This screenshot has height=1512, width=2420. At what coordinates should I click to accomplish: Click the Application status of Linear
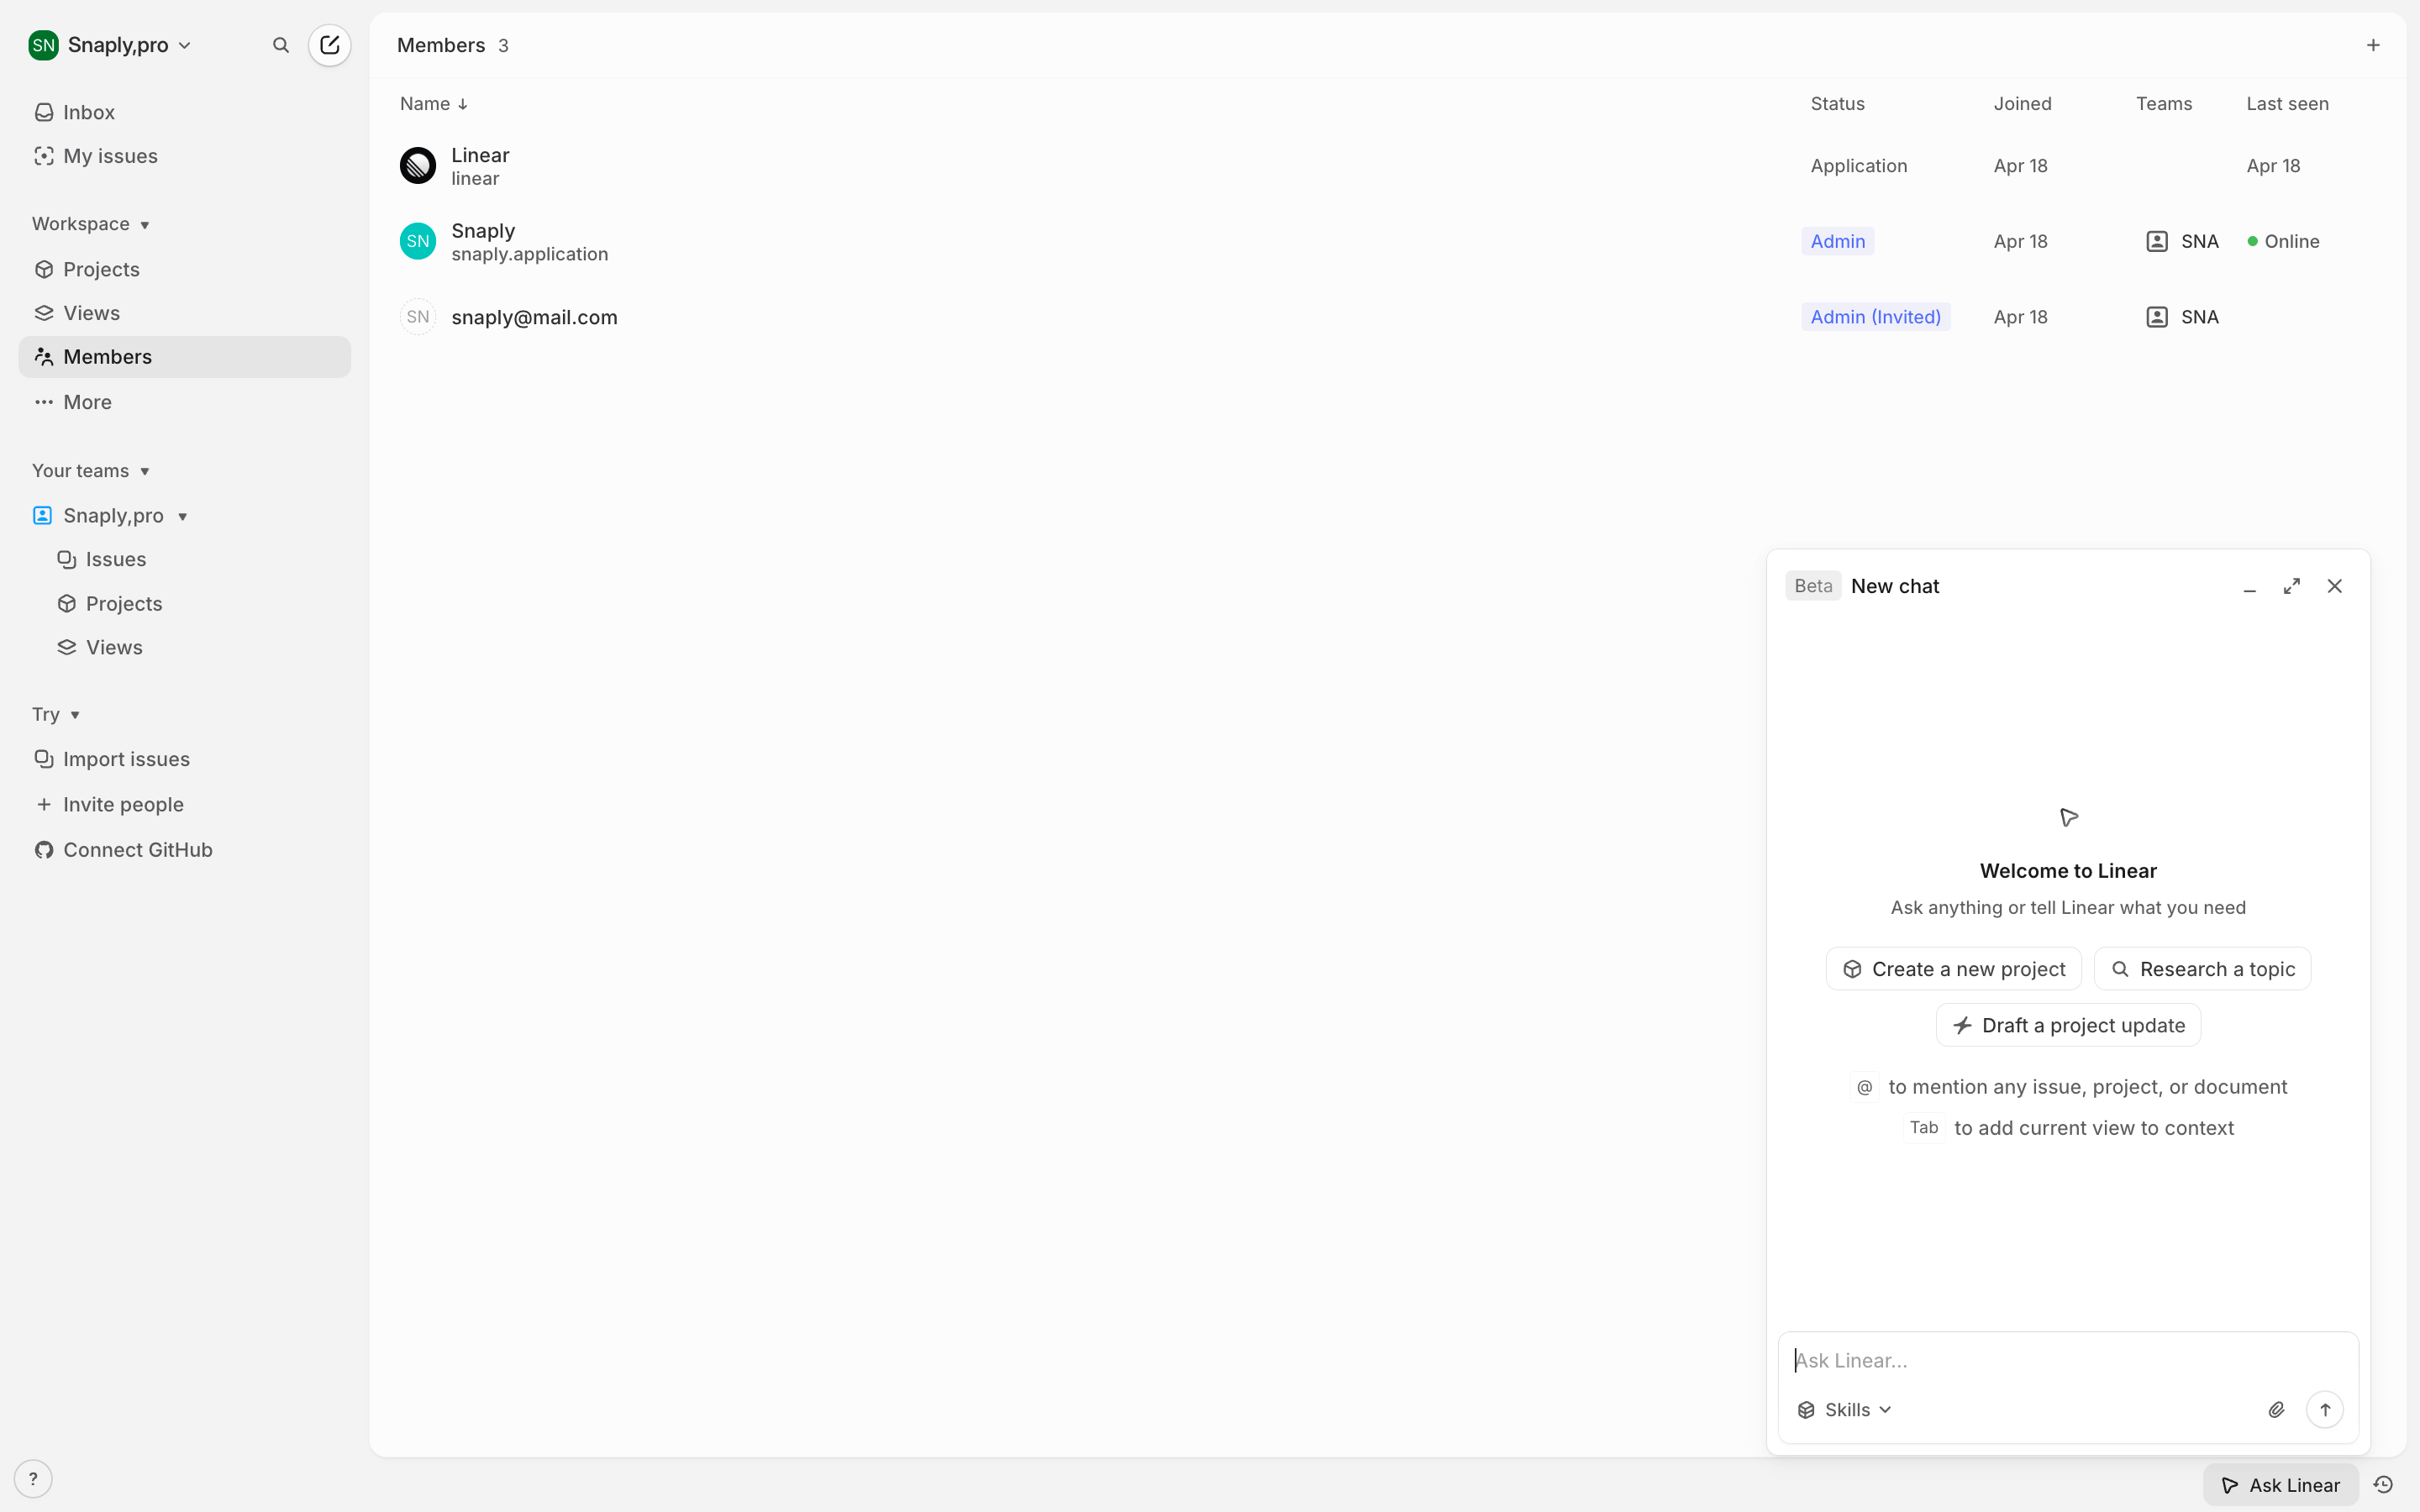1858,166
